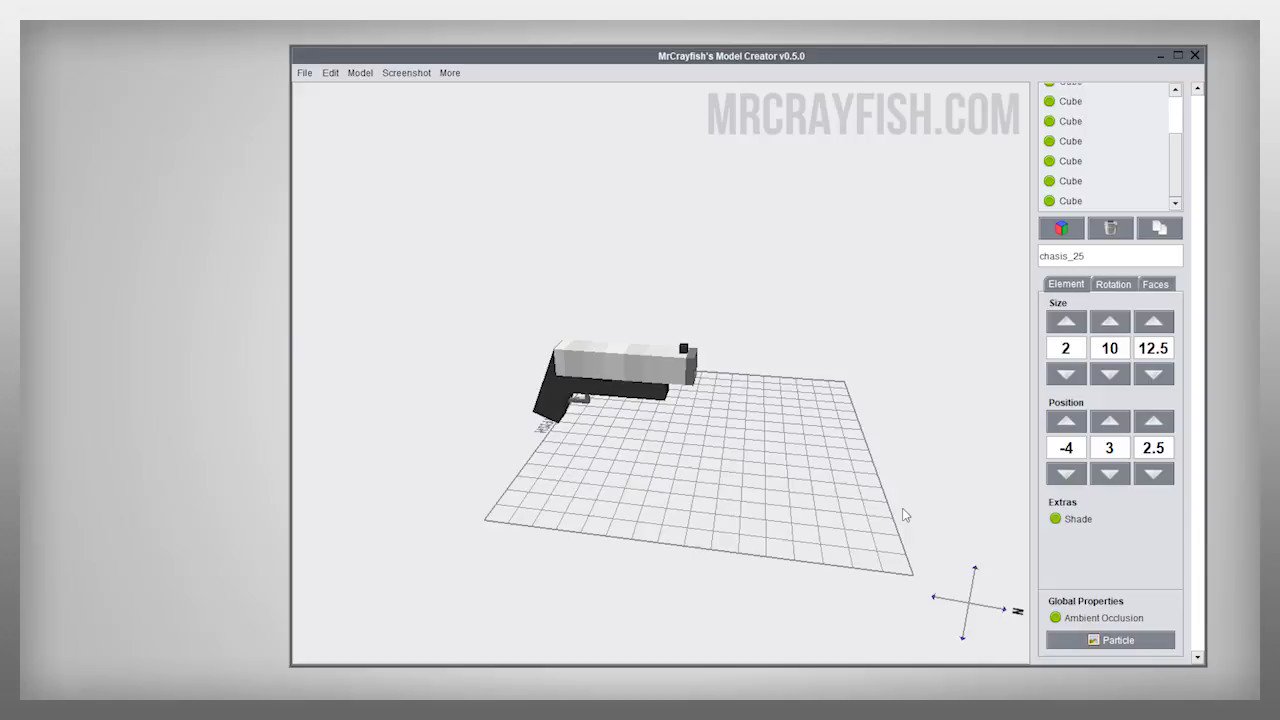Image resolution: width=1280 pixels, height=720 pixels.
Task: Edit the chasis_25 element name field
Action: point(1110,255)
